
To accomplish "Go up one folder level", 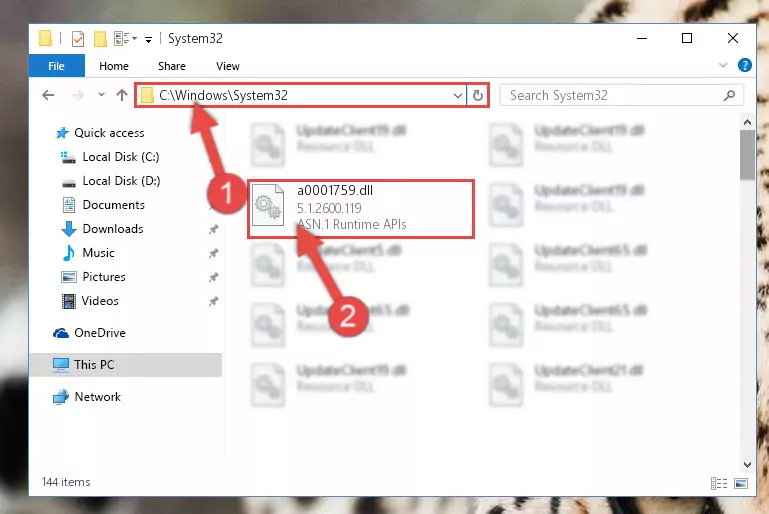I will point(122,95).
